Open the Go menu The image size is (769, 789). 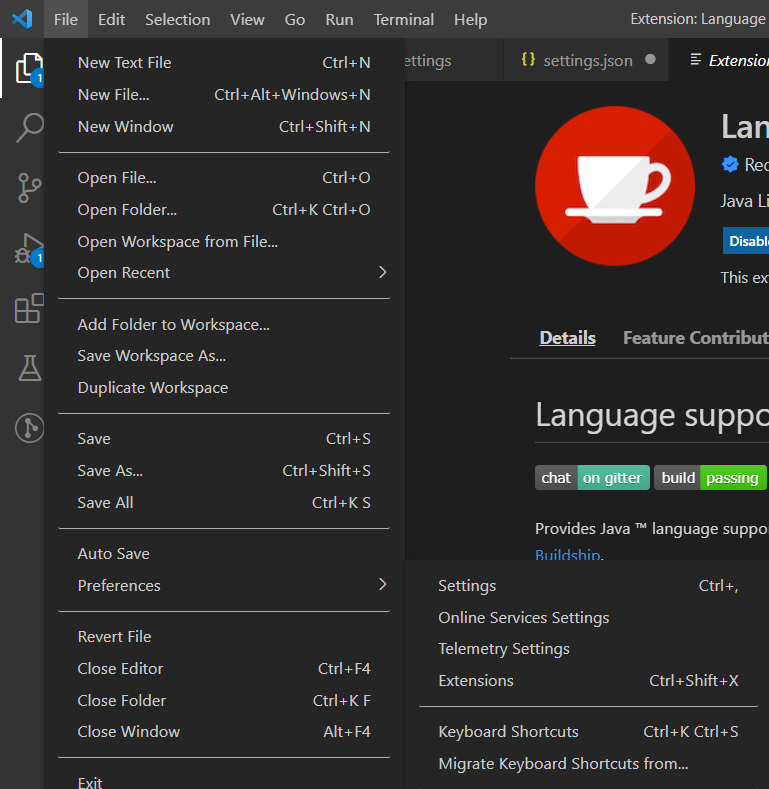pos(295,19)
